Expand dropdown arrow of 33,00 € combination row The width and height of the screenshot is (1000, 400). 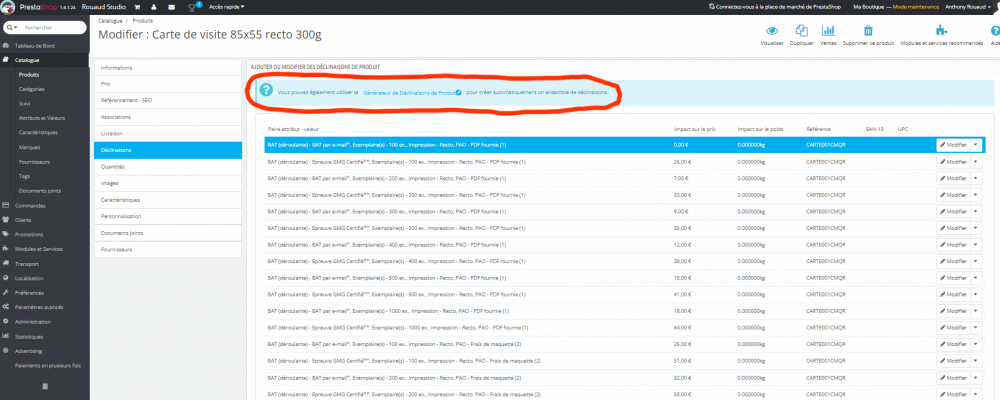[976, 195]
